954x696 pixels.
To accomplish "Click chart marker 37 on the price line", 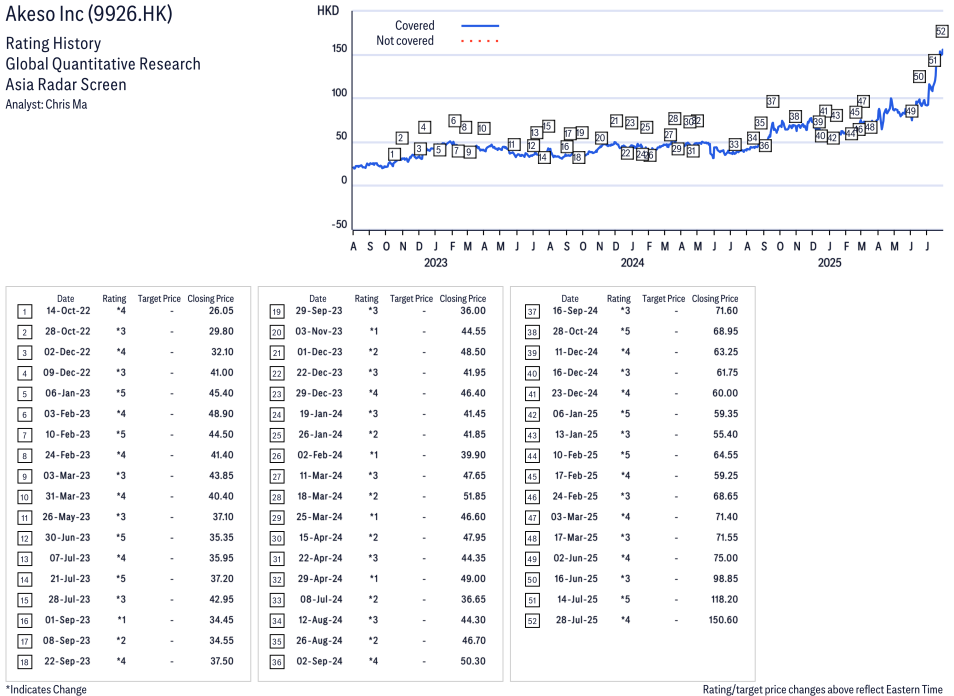I will point(772,102).
